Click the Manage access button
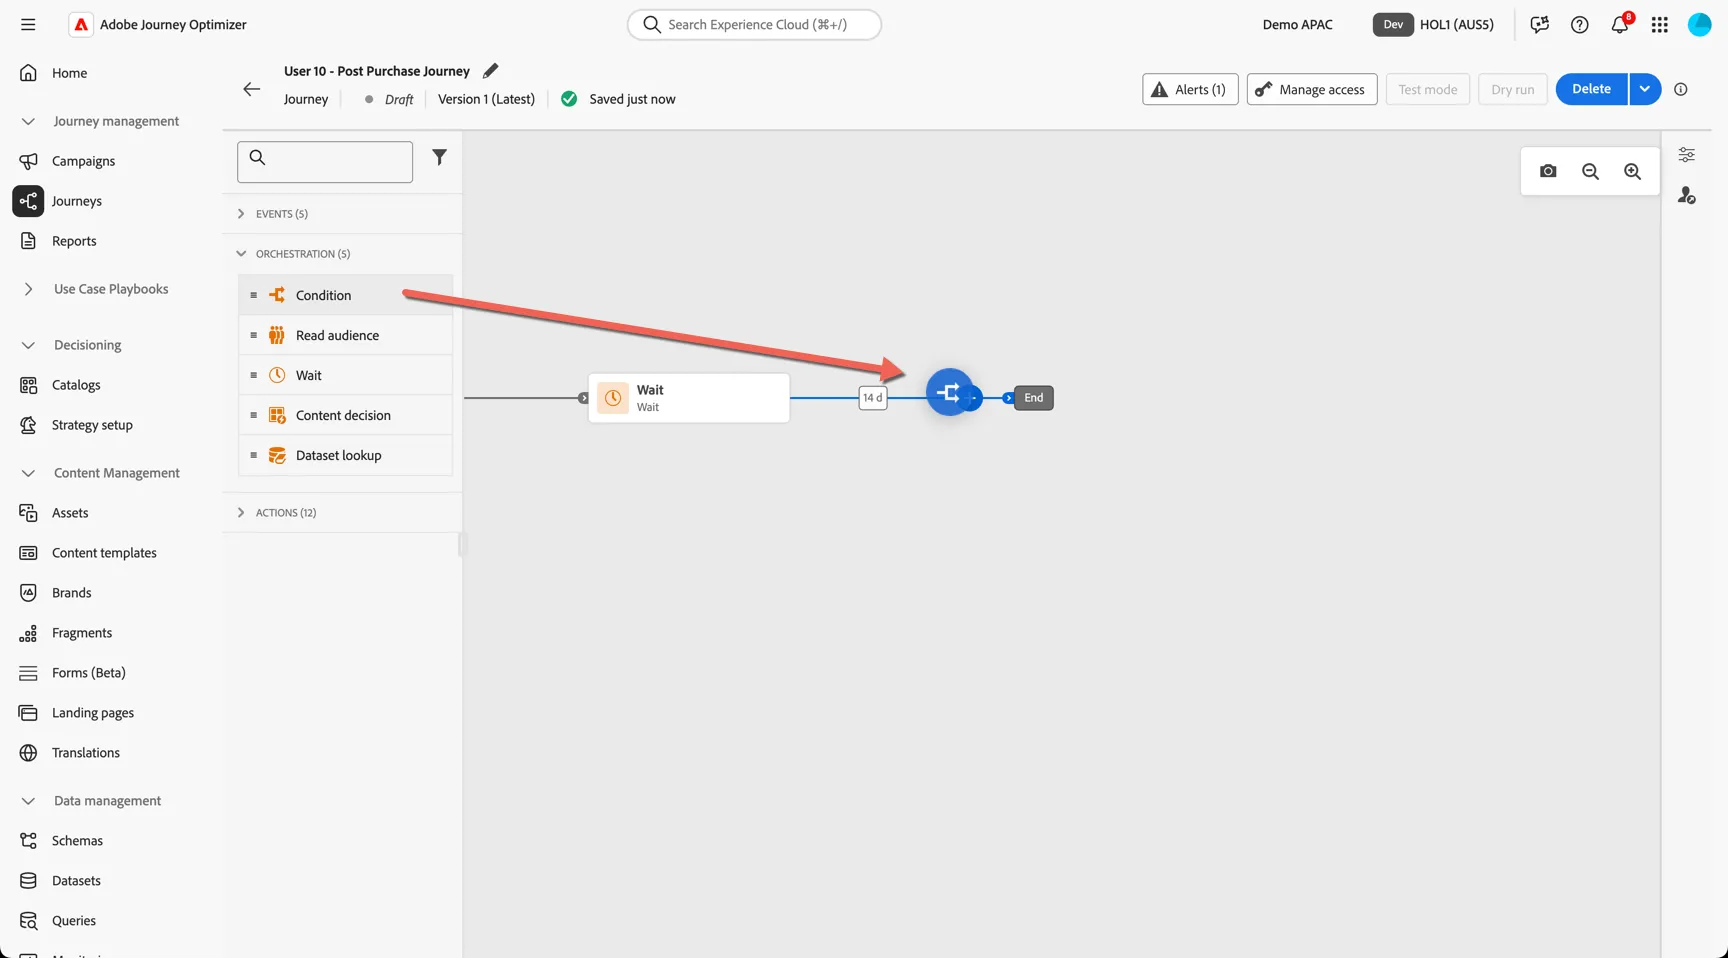Screen dimensions: 1728x958 tap(1312, 89)
